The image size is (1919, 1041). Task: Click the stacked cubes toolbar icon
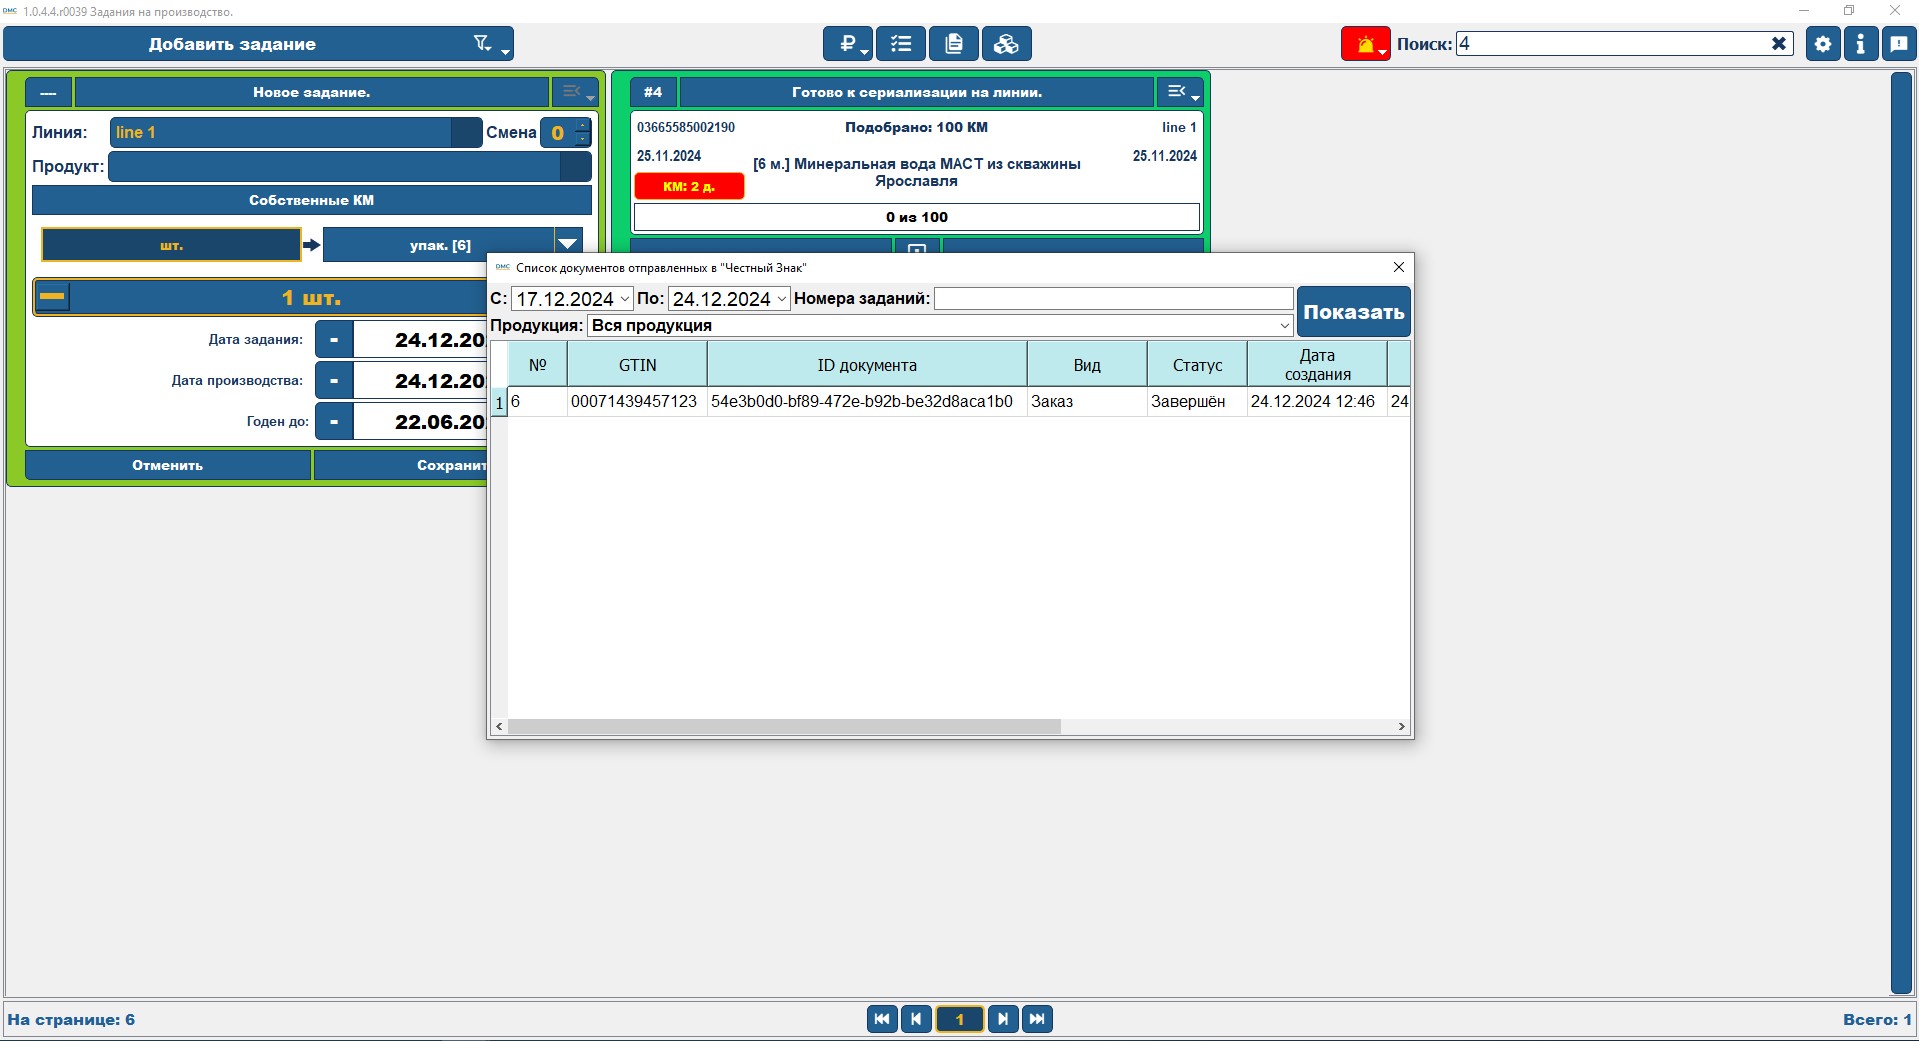pyautogui.click(x=1007, y=44)
